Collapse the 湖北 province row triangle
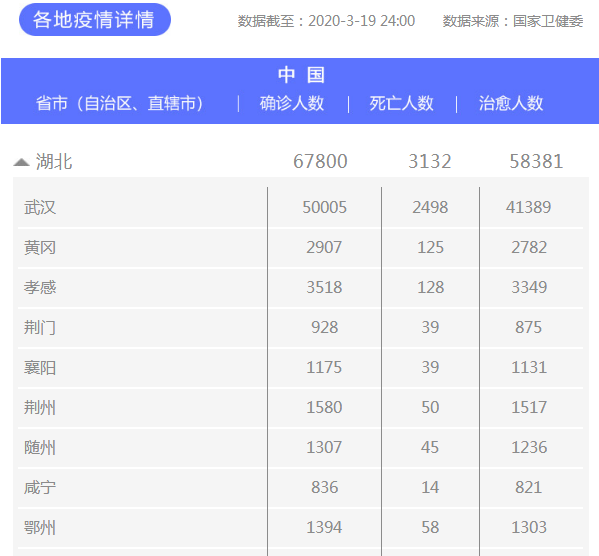 point(21,162)
